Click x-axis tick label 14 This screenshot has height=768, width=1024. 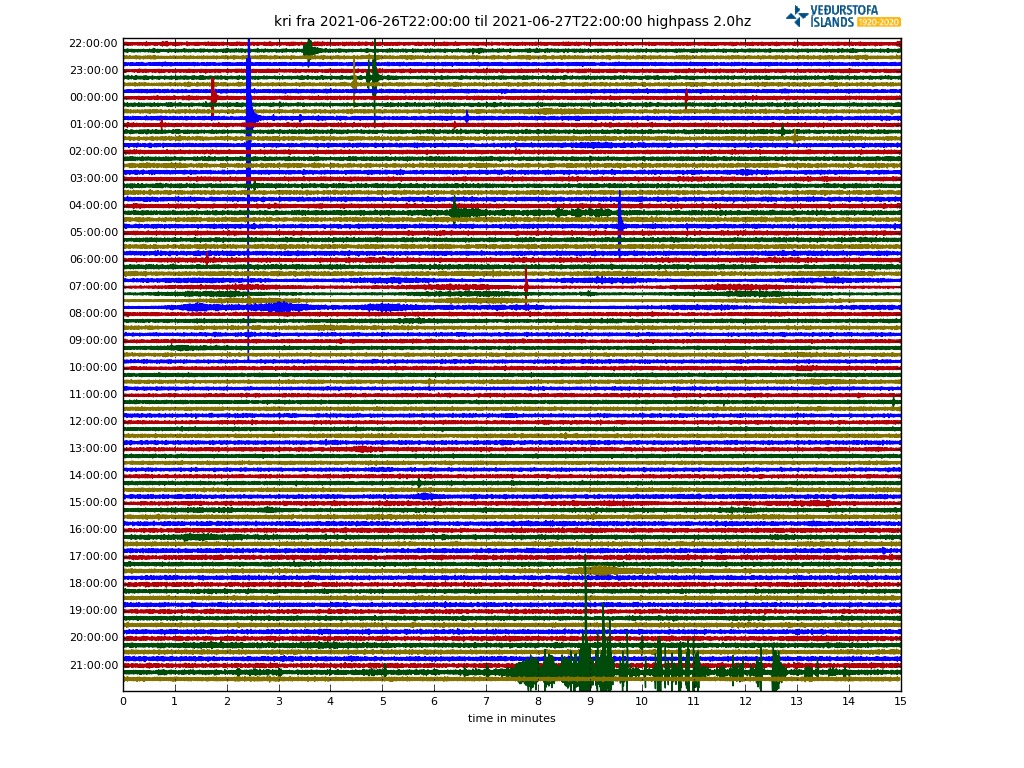(848, 701)
